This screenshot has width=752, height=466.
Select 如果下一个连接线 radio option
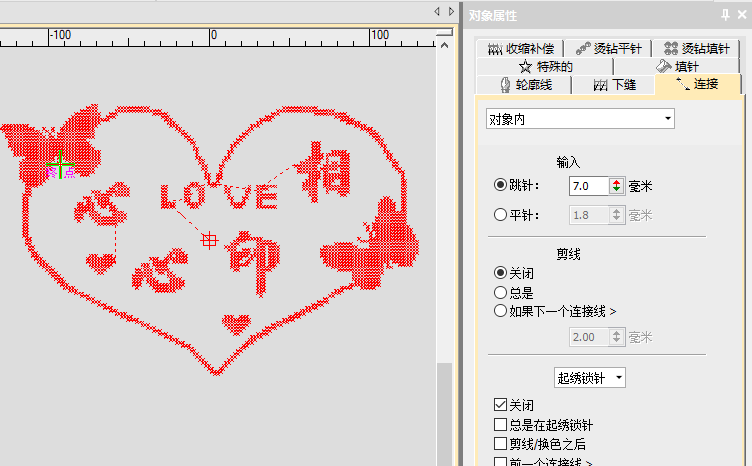pyautogui.click(x=501, y=311)
